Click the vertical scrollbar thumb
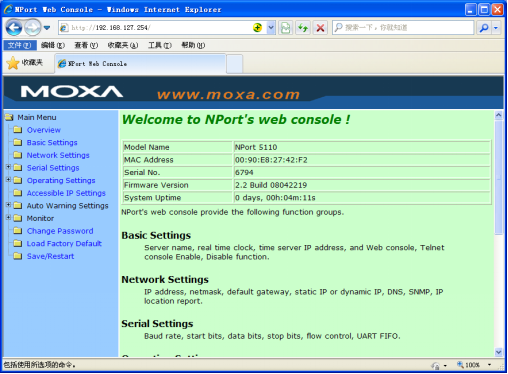Image resolution: width=508 pixels, height=374 pixels. 499,178
